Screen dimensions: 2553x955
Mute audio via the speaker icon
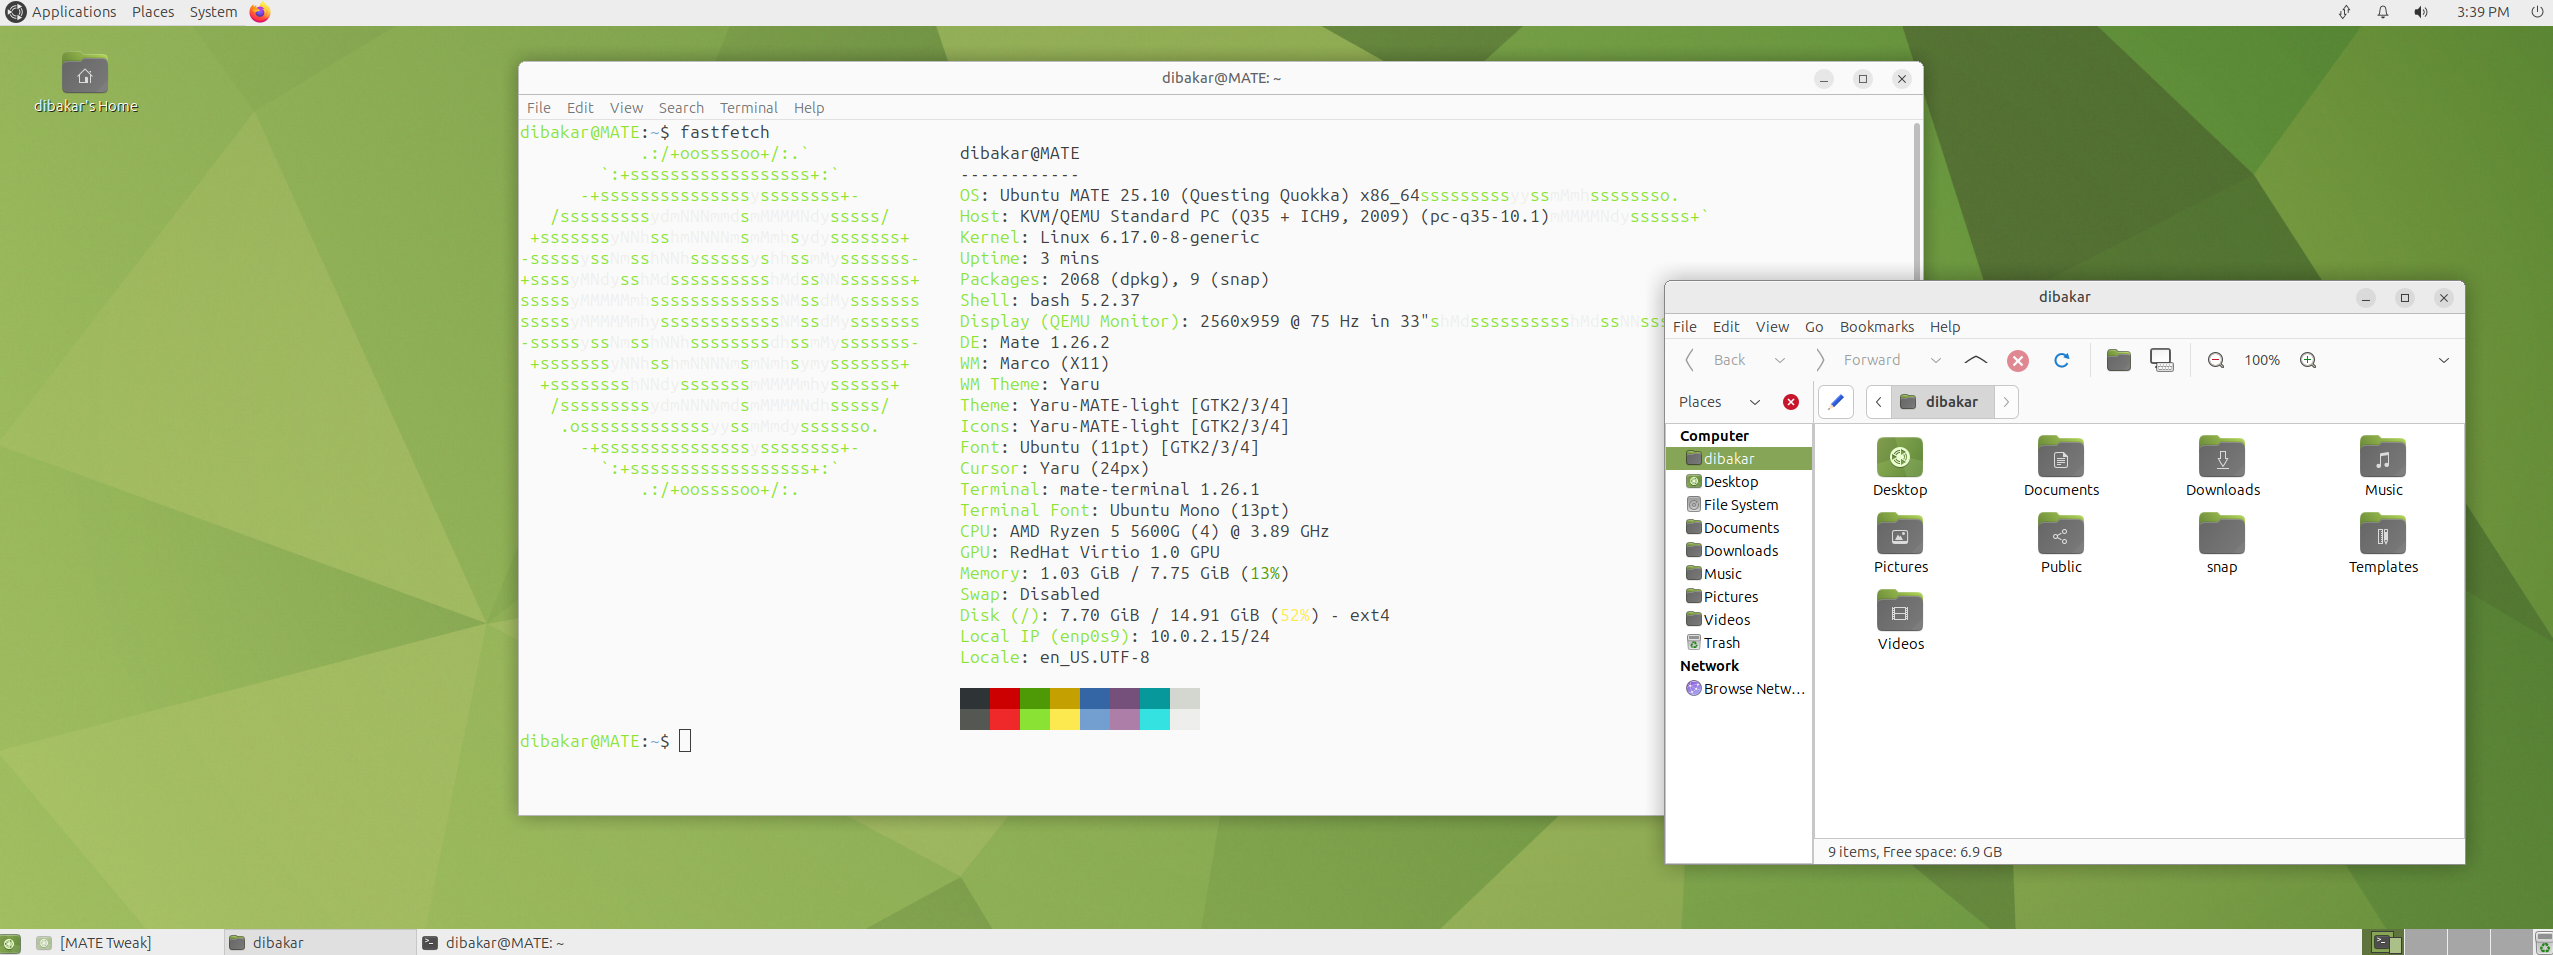coord(2420,12)
